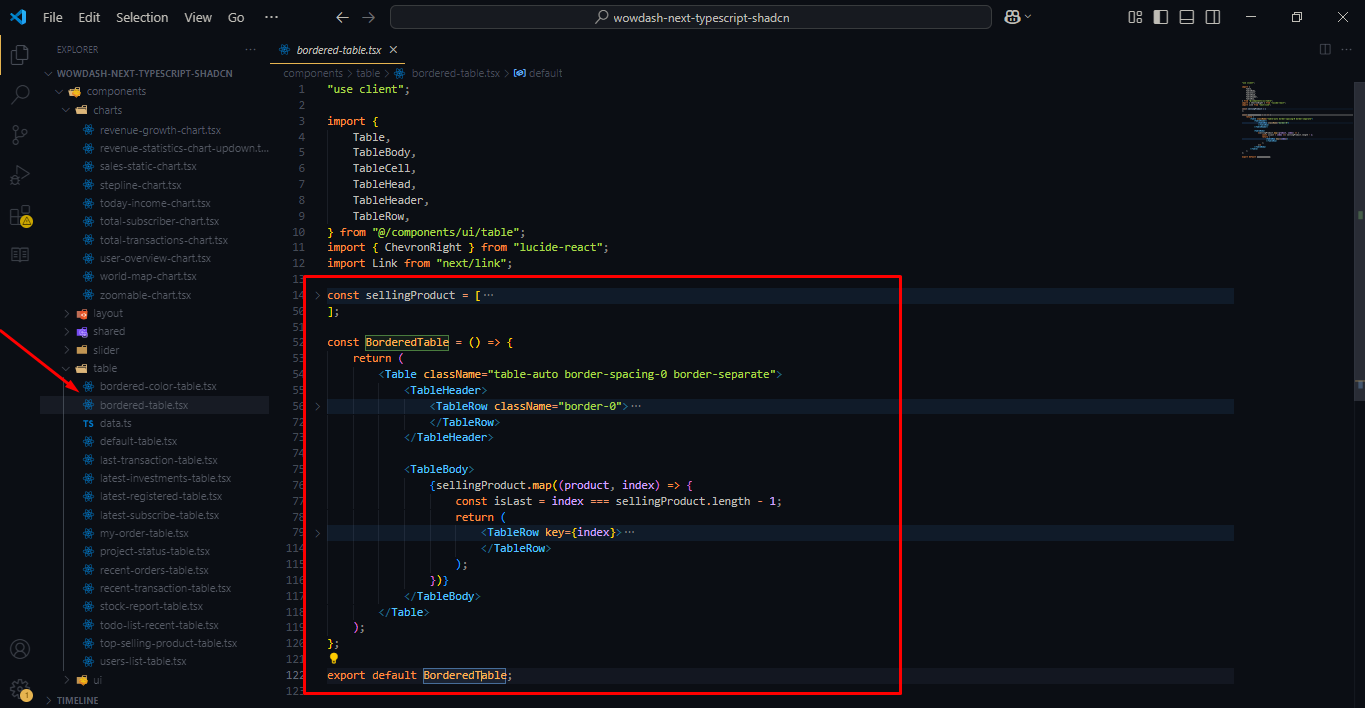Toggle the secondary side bar
This screenshot has width=1365, height=708.
coord(1212,17)
